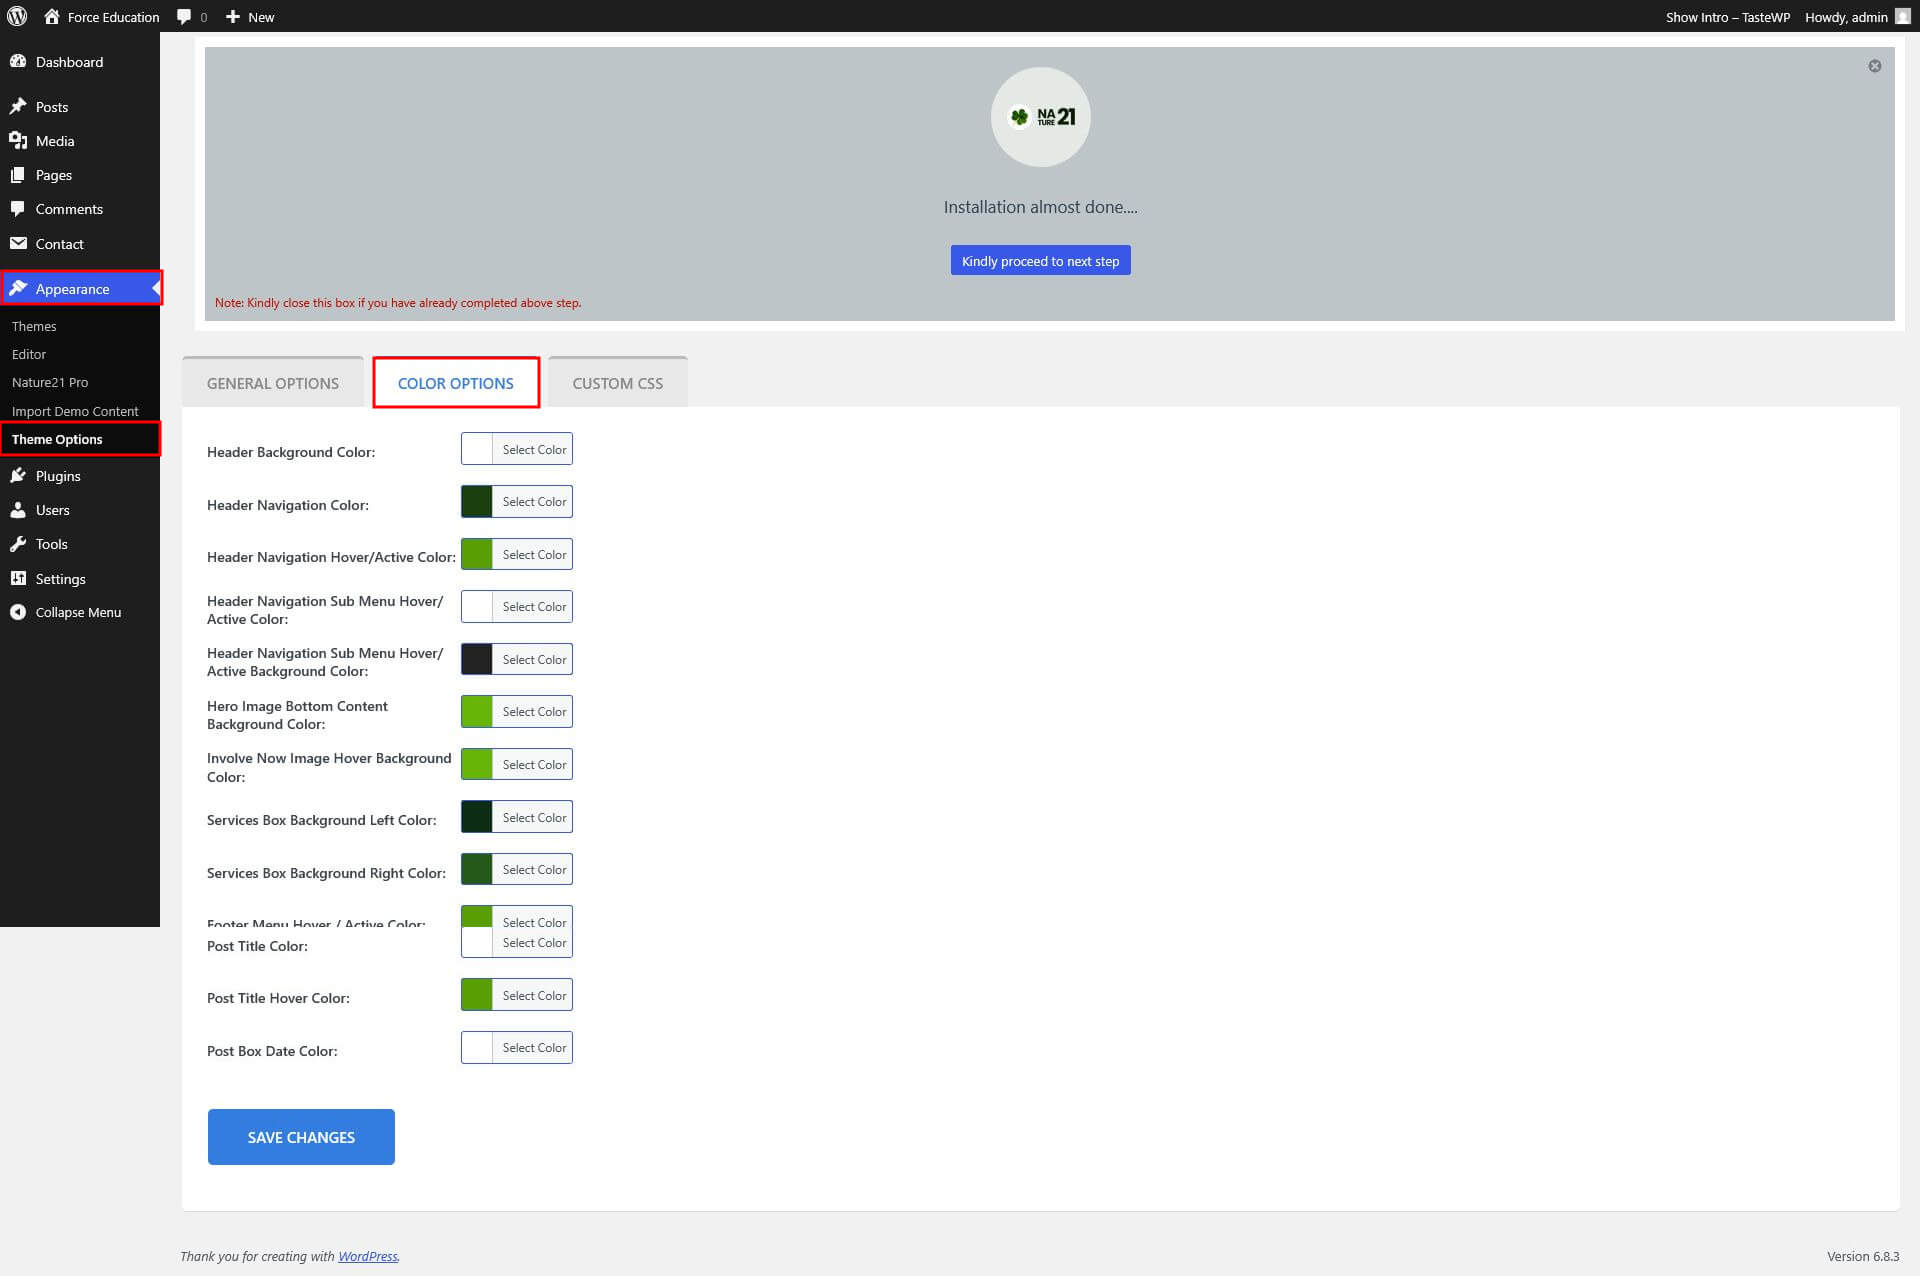Click the WordPress logo icon
This screenshot has width=1920, height=1276.
(17, 16)
